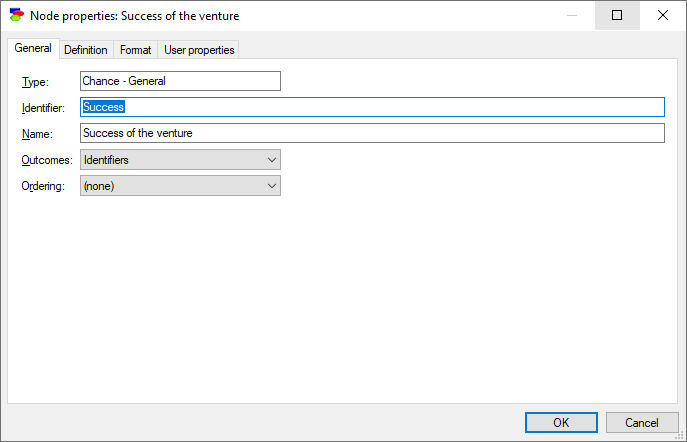The image size is (687, 442).
Task: Select the General tab
Action: tap(33, 48)
